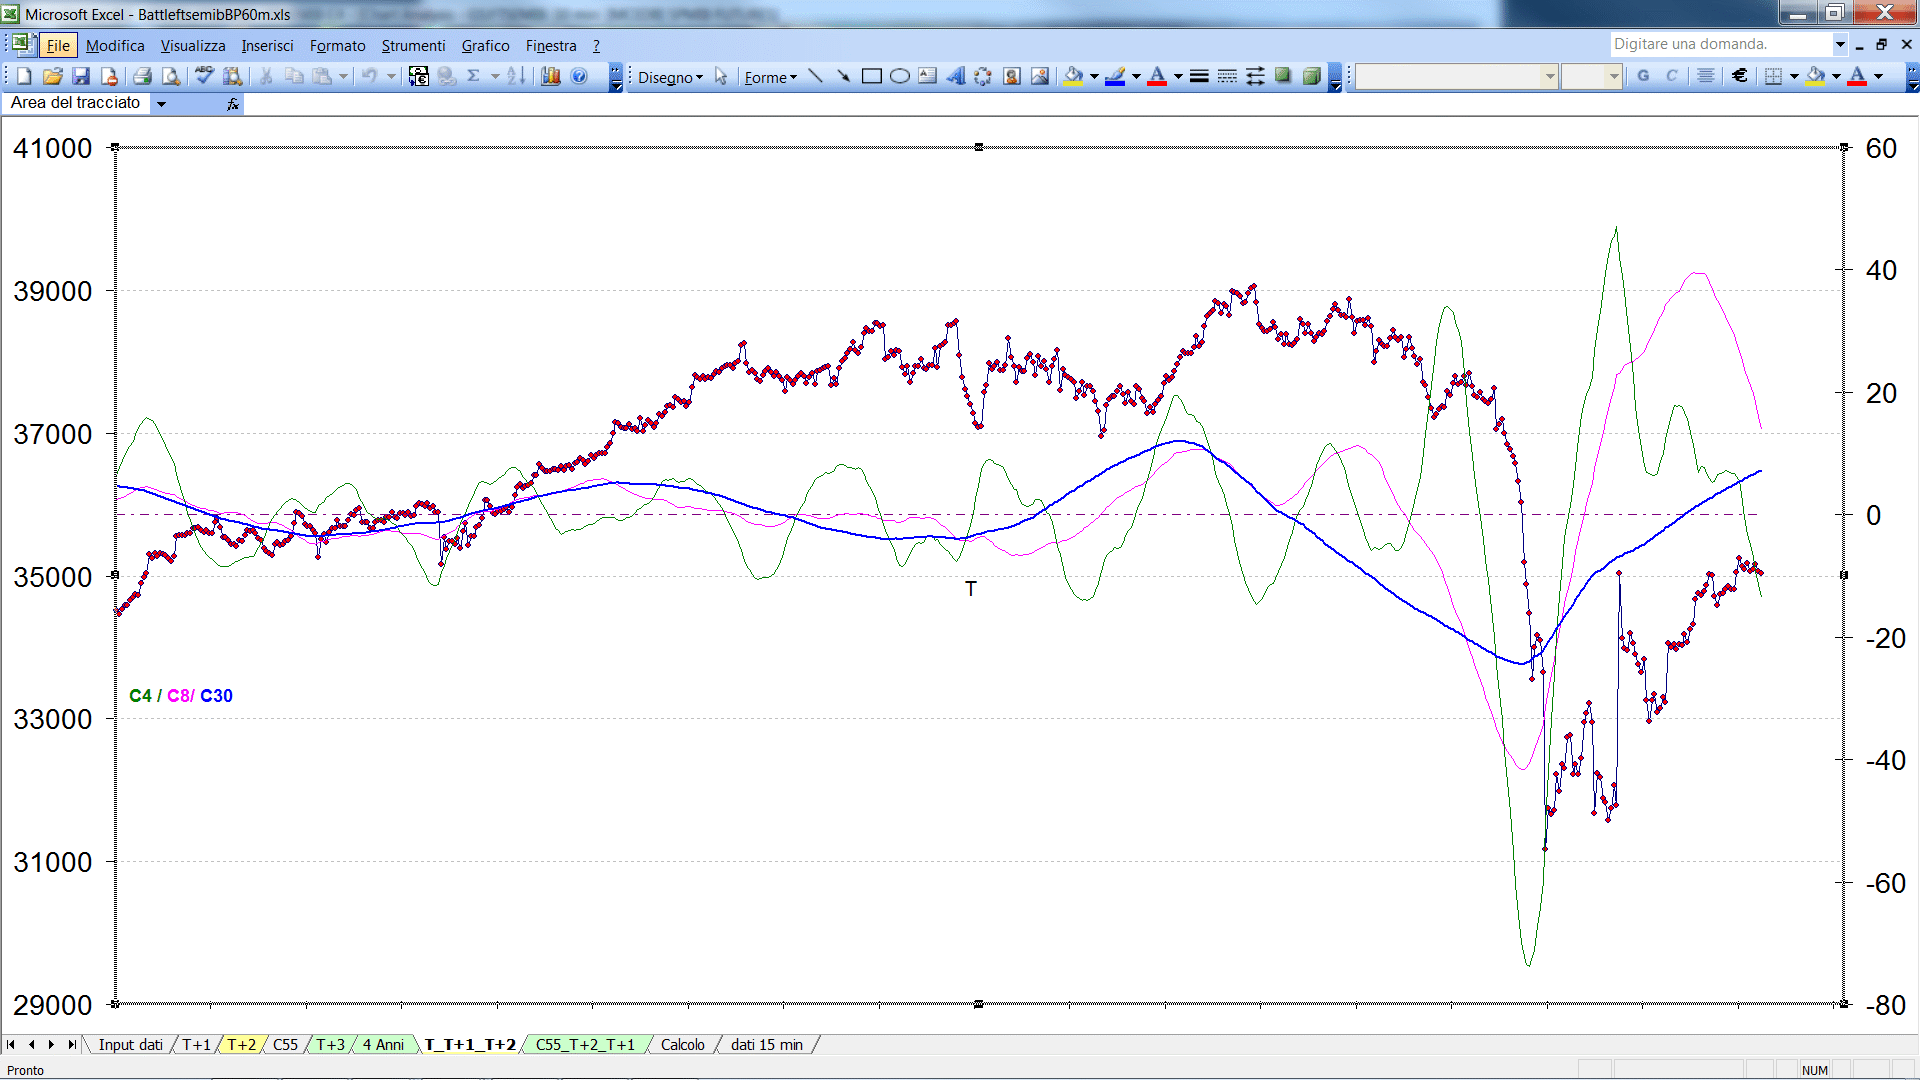1920x1080 pixels.
Task: Open the Grafico menu
Action: 485,45
